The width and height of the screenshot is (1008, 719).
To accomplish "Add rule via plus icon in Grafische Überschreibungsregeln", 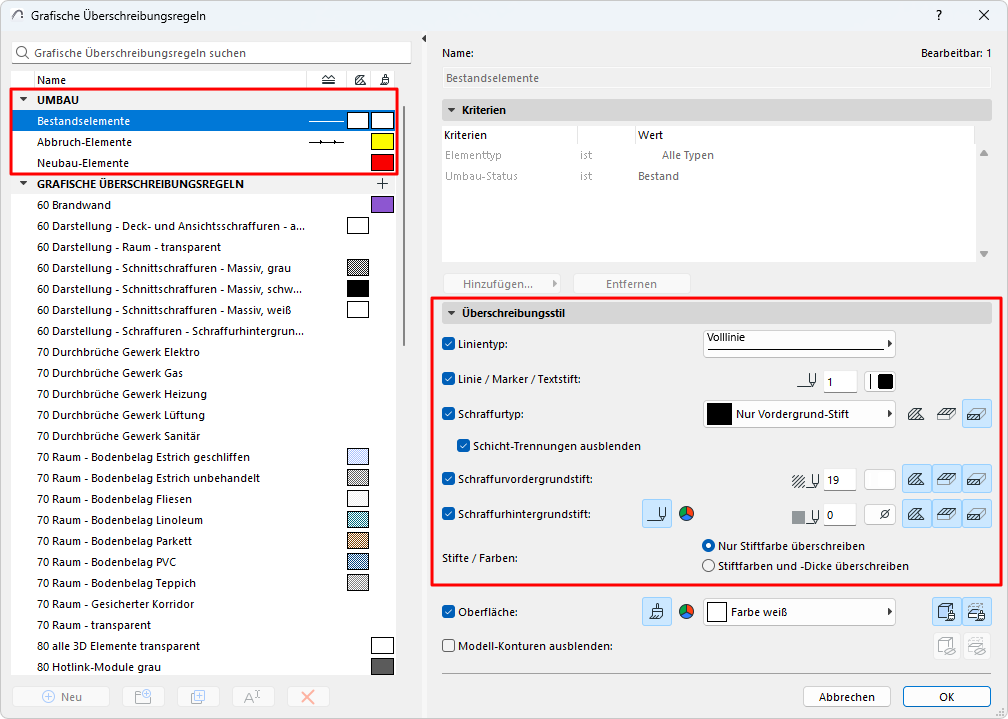I will (382, 184).
